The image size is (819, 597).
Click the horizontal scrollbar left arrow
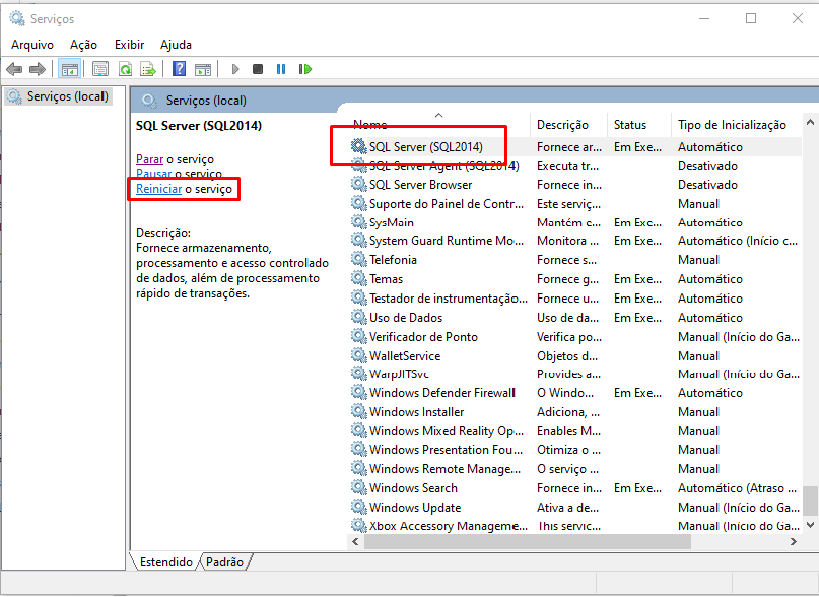pos(355,542)
